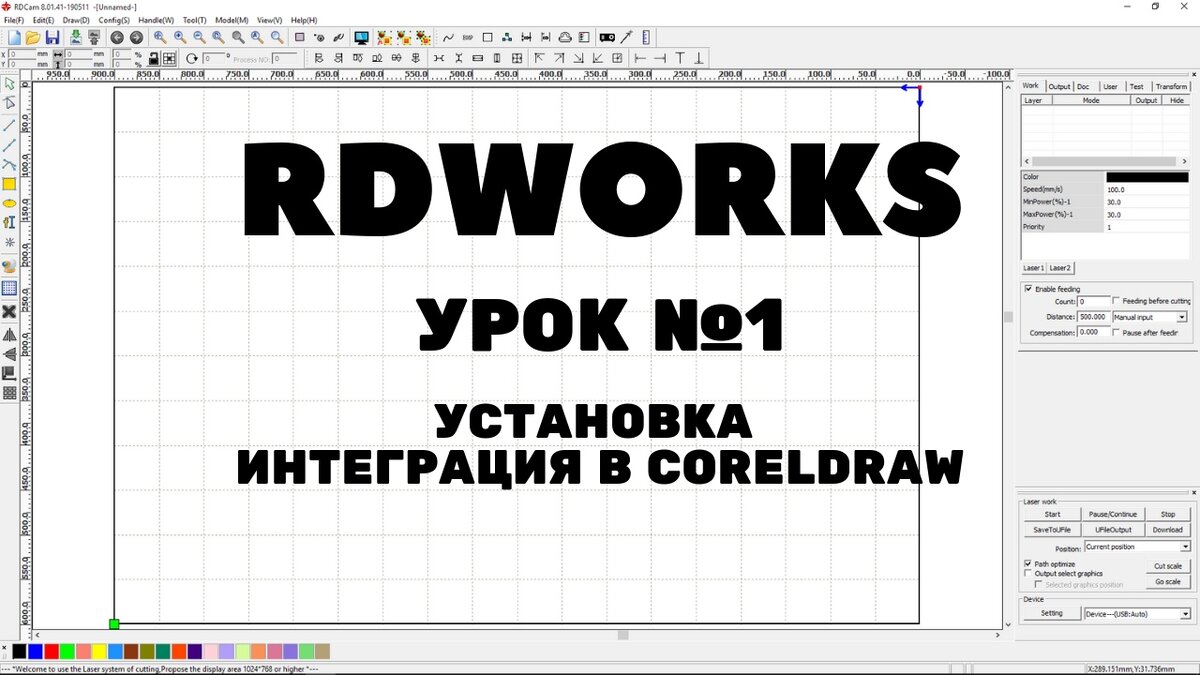Pick the red swatch in the bottom palette
The image size is (1200, 675).
pyautogui.click(x=51, y=651)
